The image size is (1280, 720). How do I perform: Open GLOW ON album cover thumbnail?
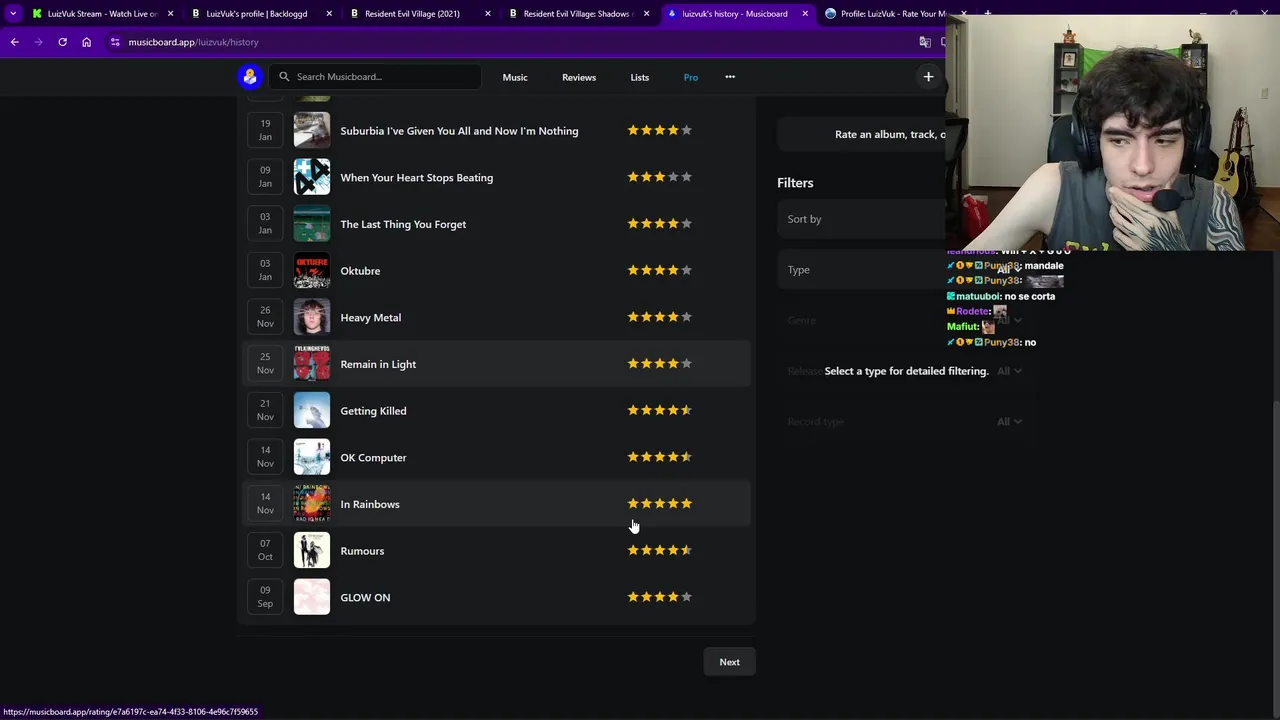point(312,597)
